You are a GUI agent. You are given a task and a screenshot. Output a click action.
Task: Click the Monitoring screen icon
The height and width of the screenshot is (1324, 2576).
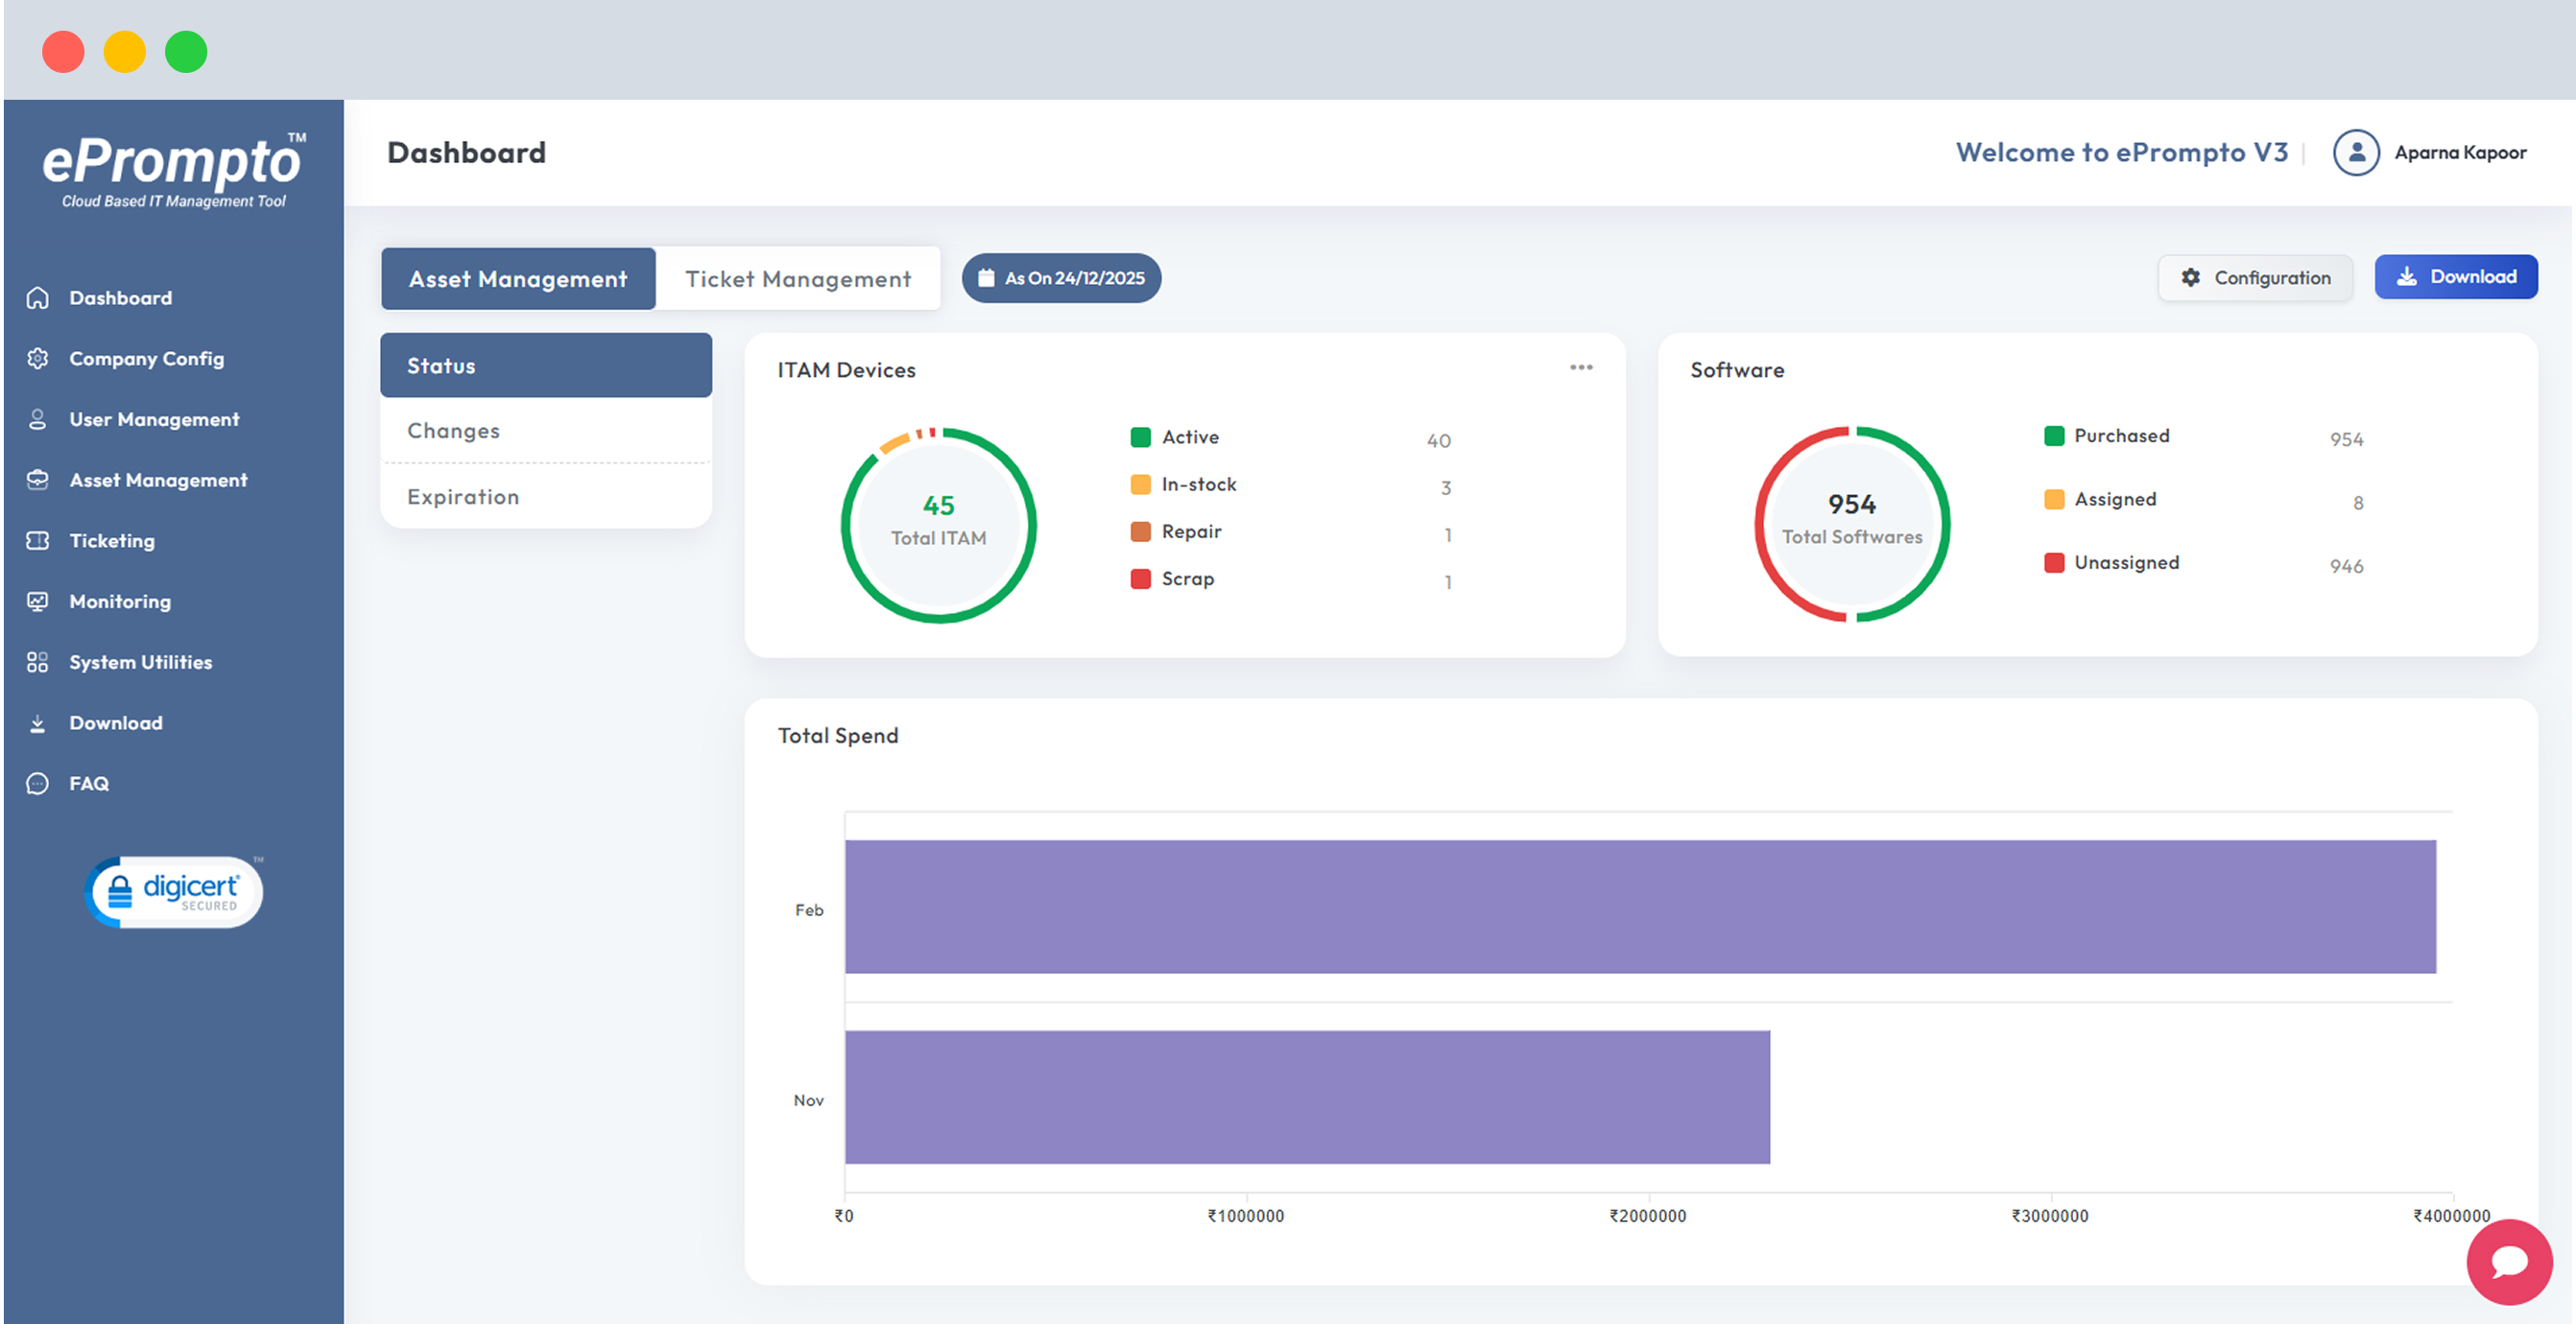[37, 601]
